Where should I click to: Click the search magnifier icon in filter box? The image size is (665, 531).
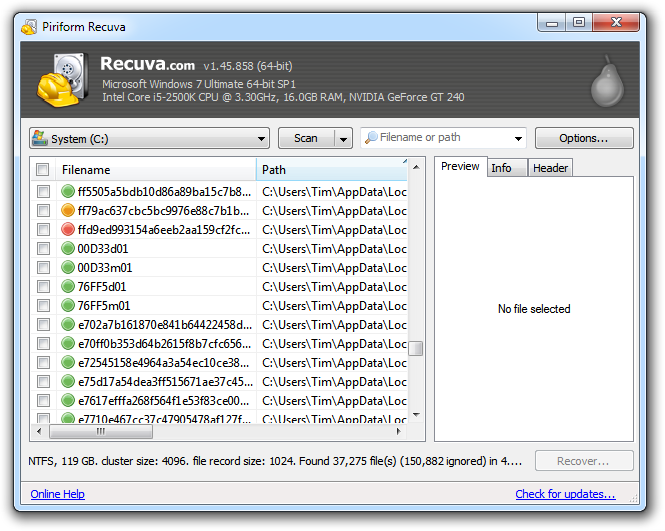pyautogui.click(x=370, y=138)
